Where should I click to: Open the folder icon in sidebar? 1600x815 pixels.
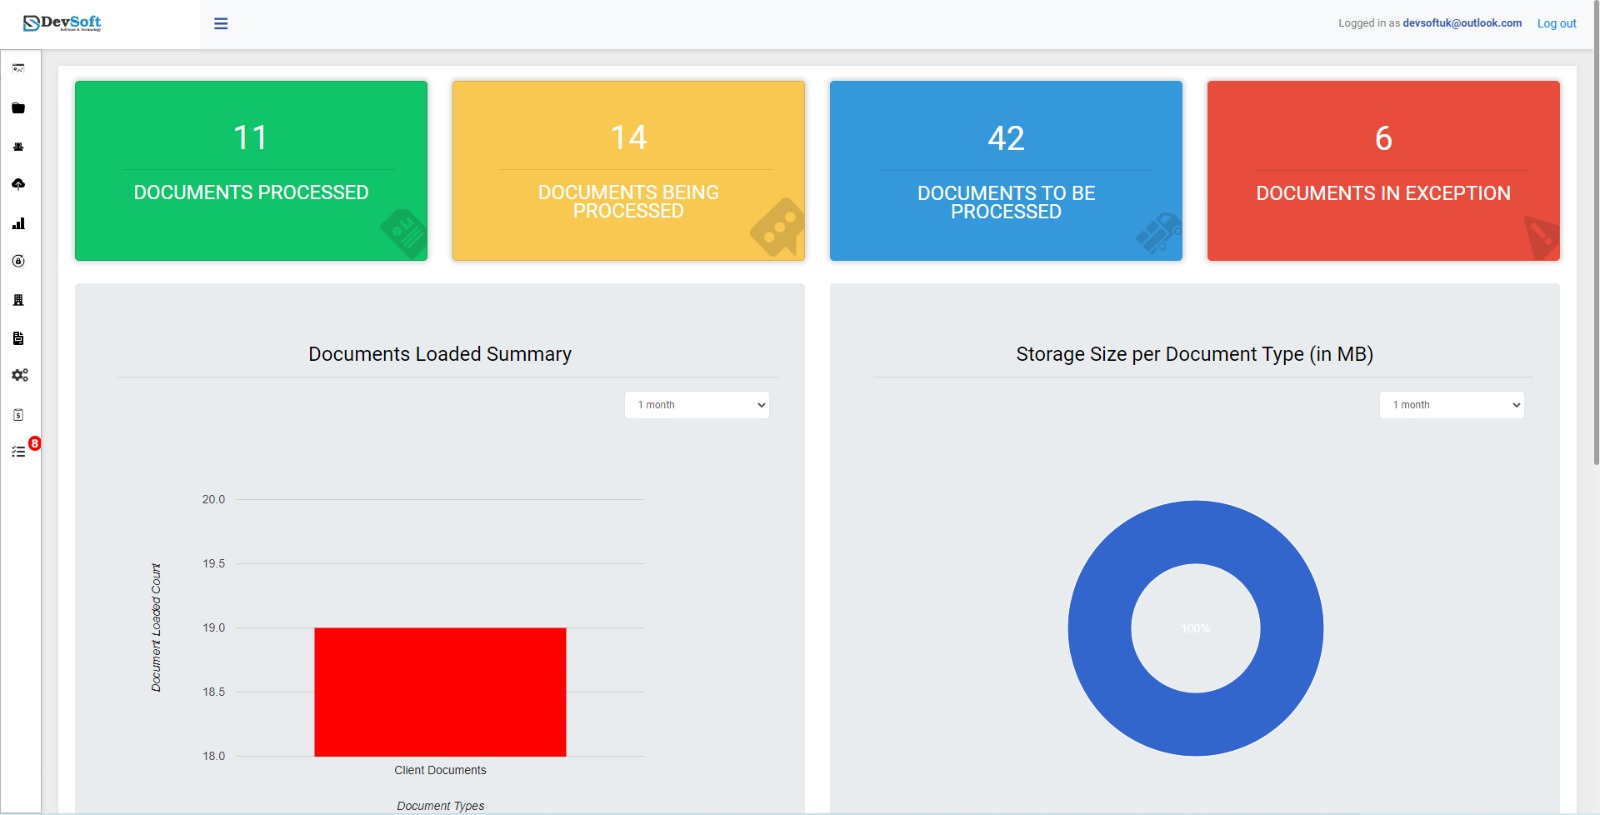tap(18, 108)
